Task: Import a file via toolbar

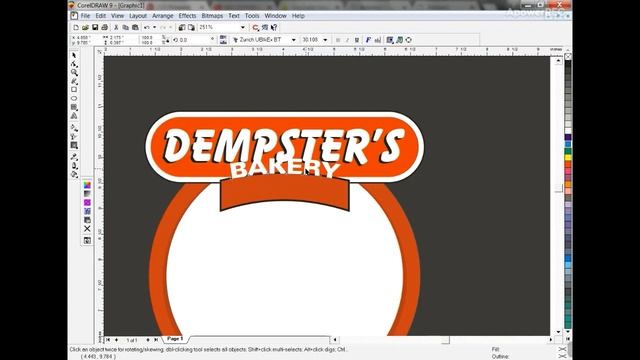Action: [182, 27]
